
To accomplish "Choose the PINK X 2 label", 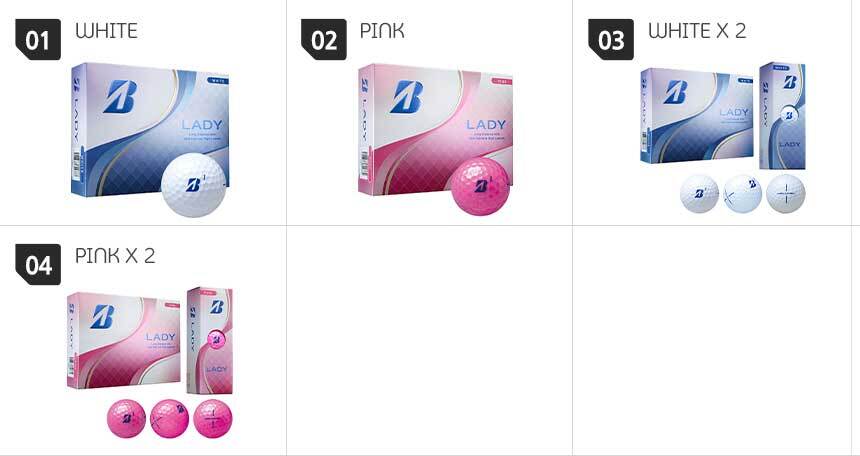I will point(115,256).
